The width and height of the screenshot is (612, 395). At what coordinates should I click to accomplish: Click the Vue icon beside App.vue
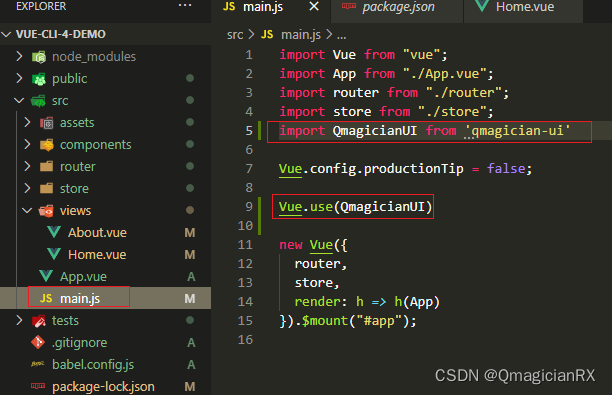(x=46, y=276)
